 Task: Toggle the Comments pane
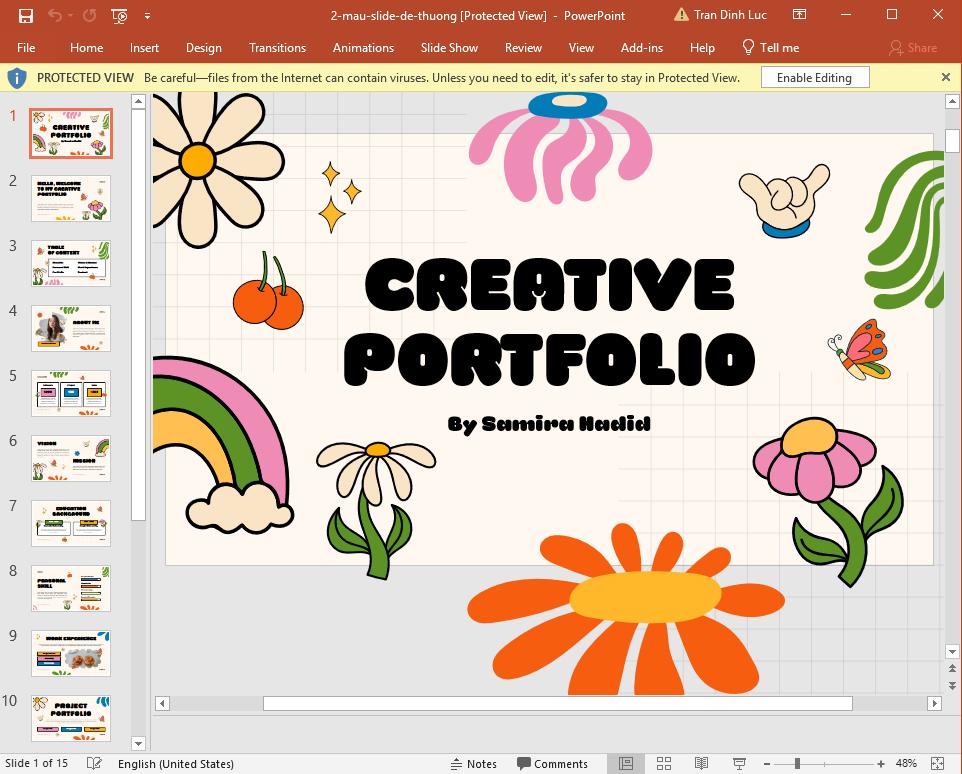[553, 763]
